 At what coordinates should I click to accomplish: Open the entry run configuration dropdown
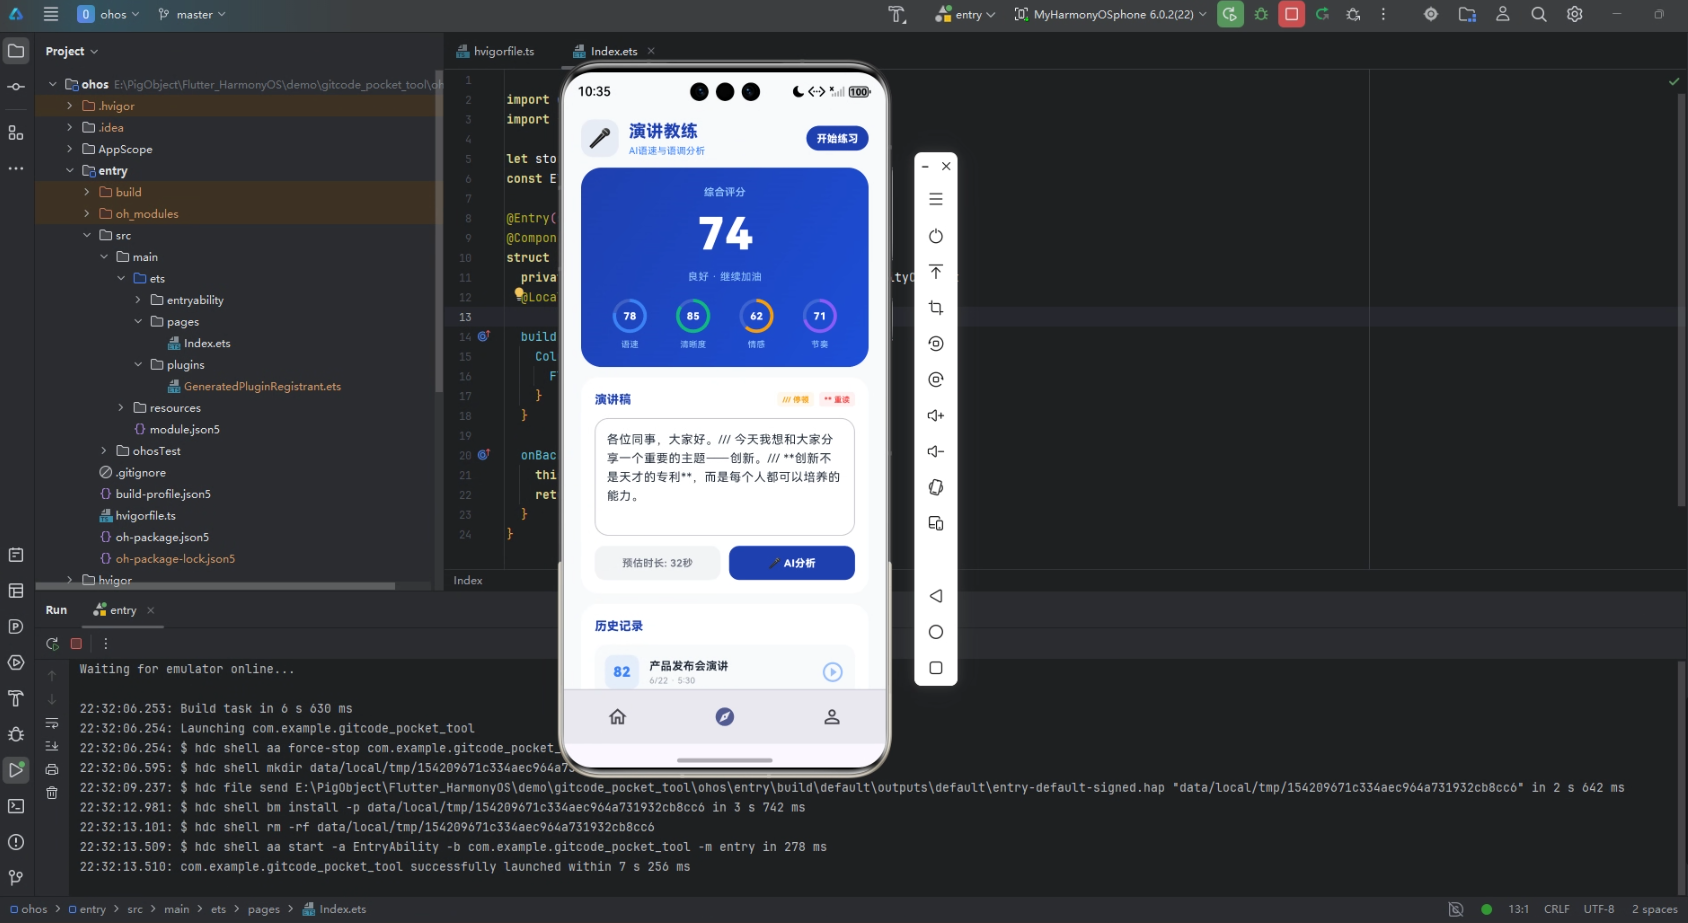[x=965, y=14]
